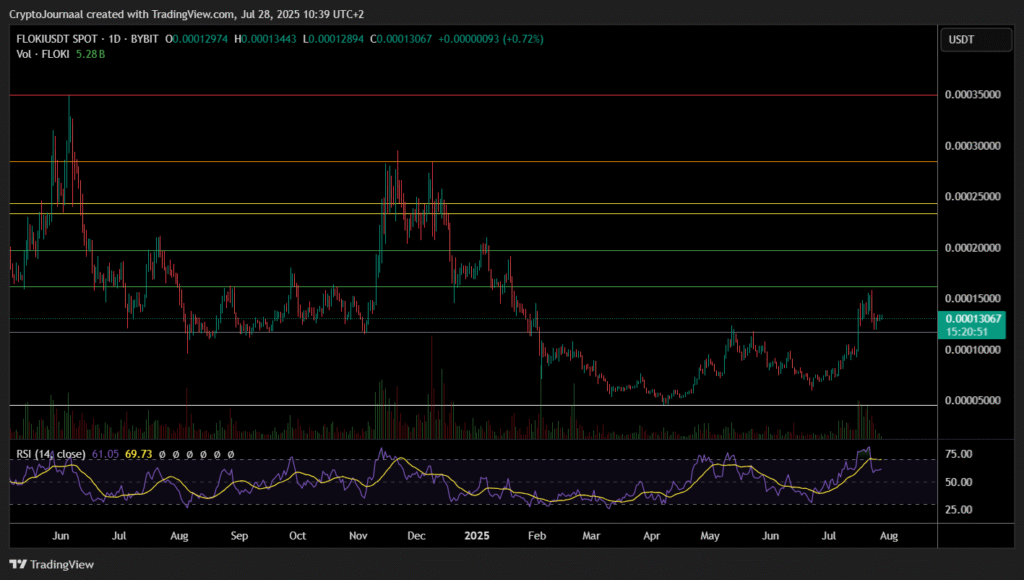This screenshot has height=580, width=1024.
Task: Click the May label on time axis
Action: (x=710, y=536)
